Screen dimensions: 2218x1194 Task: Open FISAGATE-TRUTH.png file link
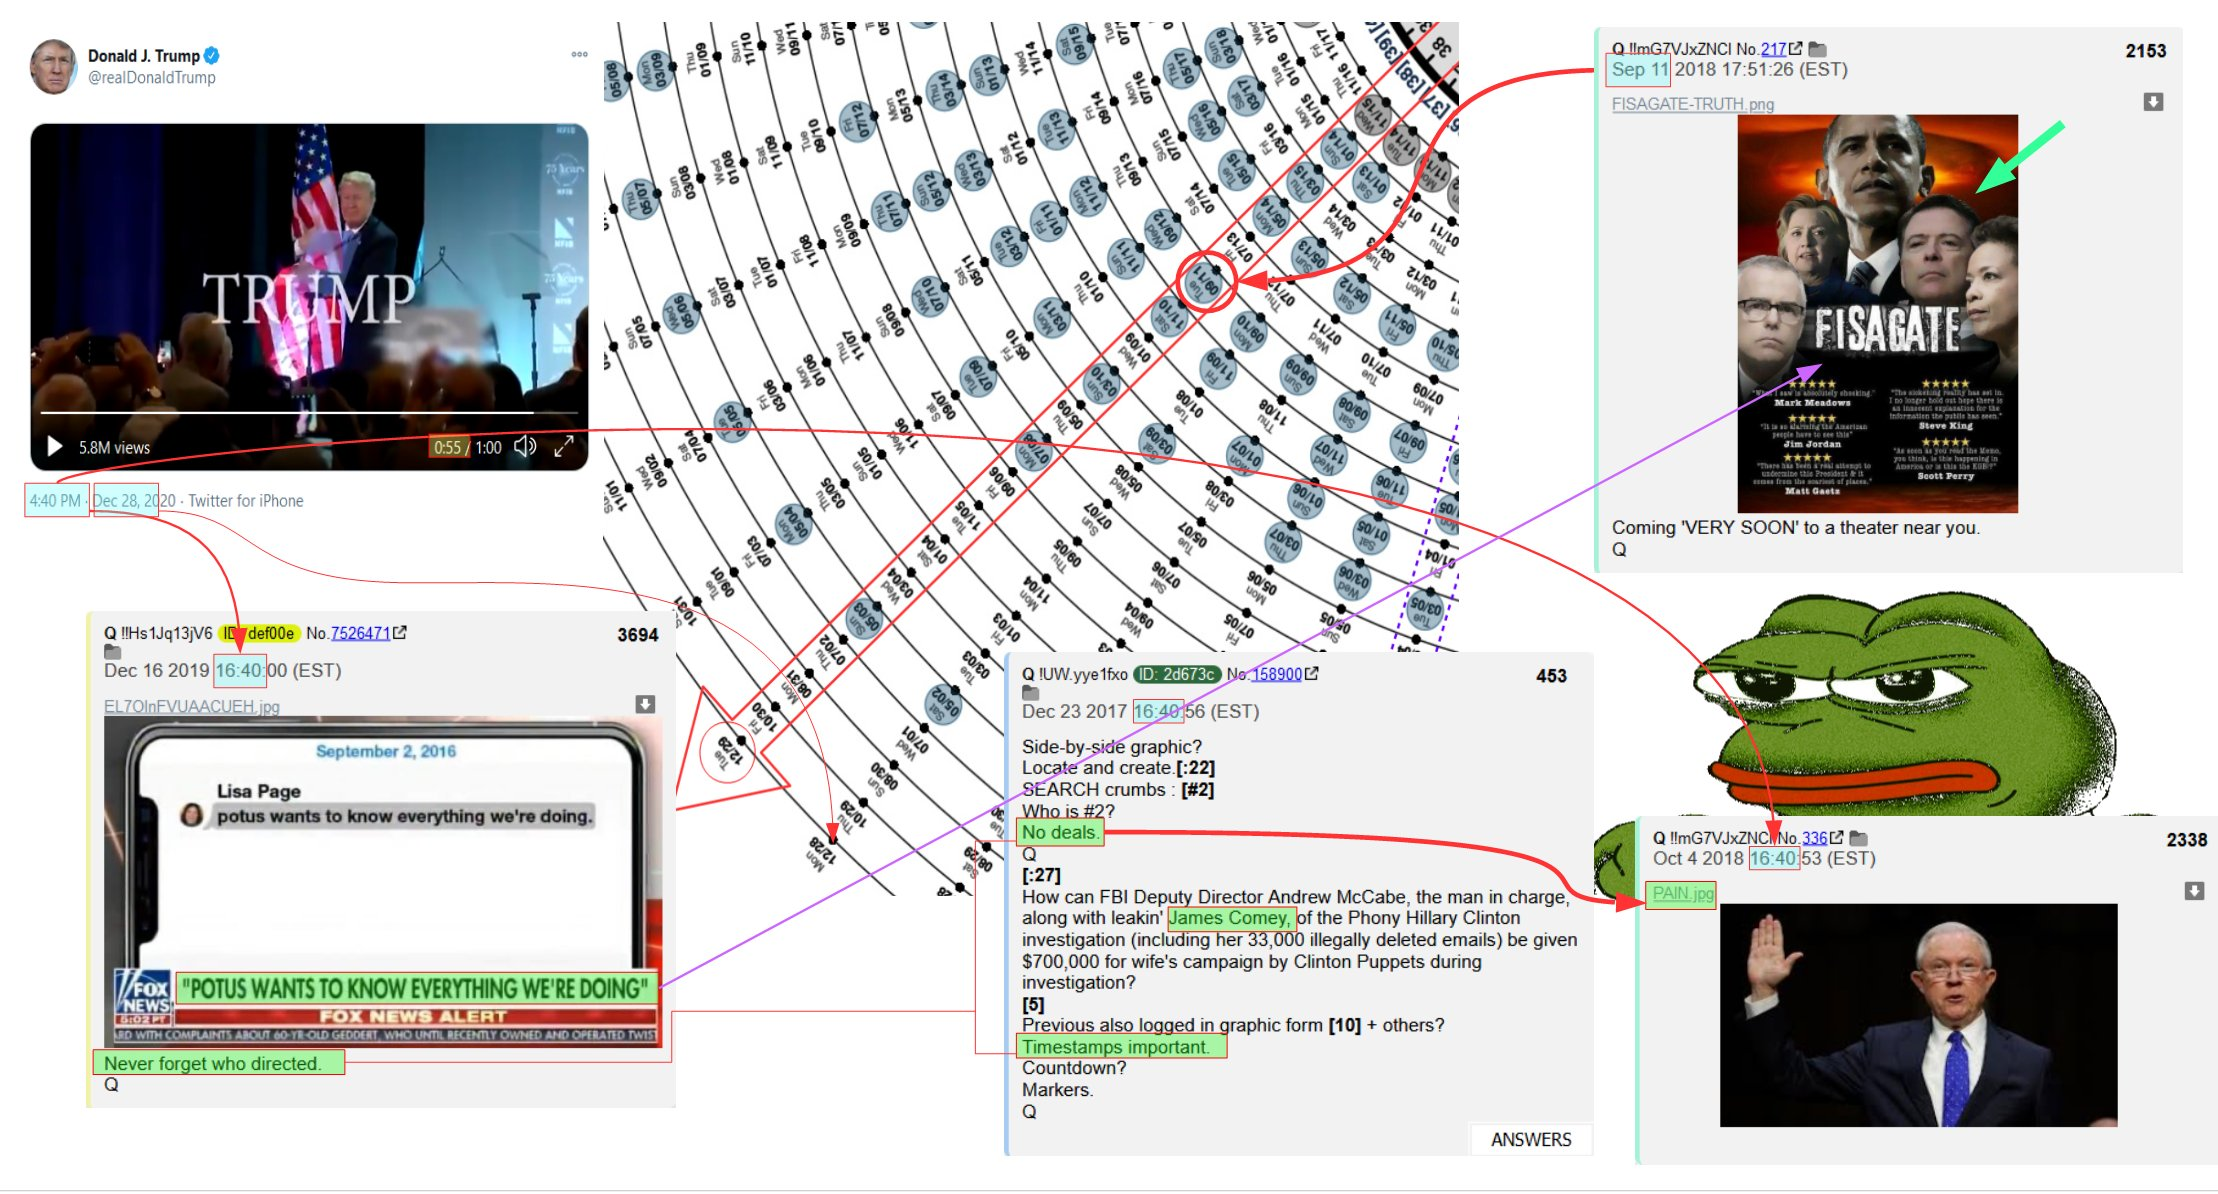1693,104
